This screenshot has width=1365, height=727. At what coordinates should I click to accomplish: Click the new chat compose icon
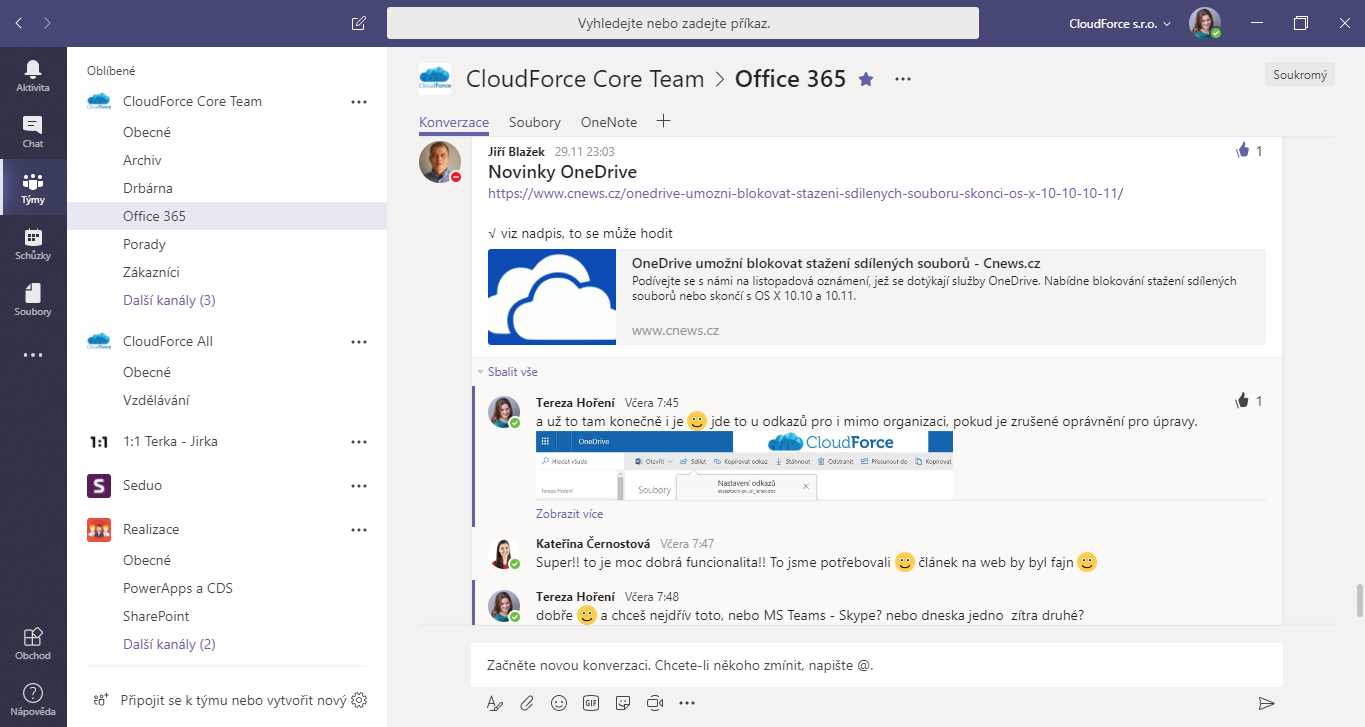click(x=359, y=22)
